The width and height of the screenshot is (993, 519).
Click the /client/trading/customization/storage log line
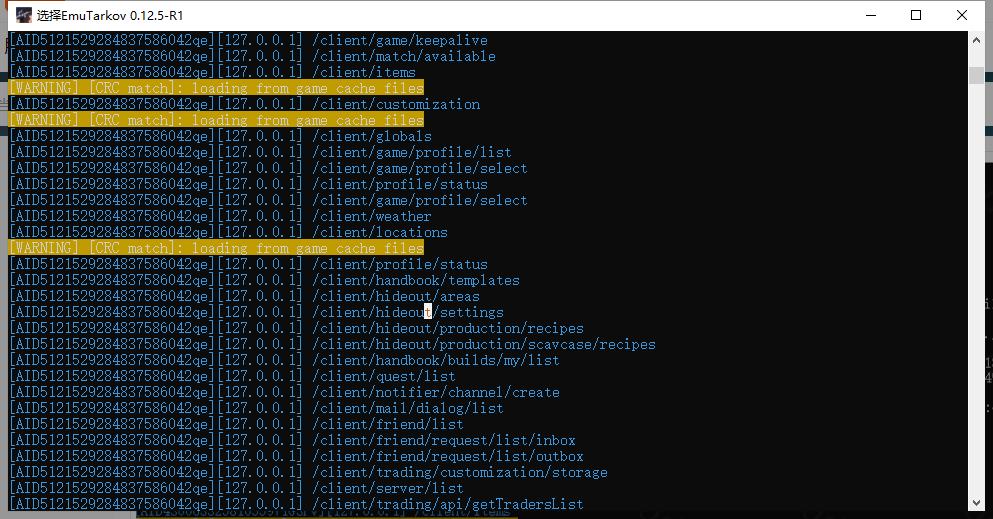tap(308, 472)
